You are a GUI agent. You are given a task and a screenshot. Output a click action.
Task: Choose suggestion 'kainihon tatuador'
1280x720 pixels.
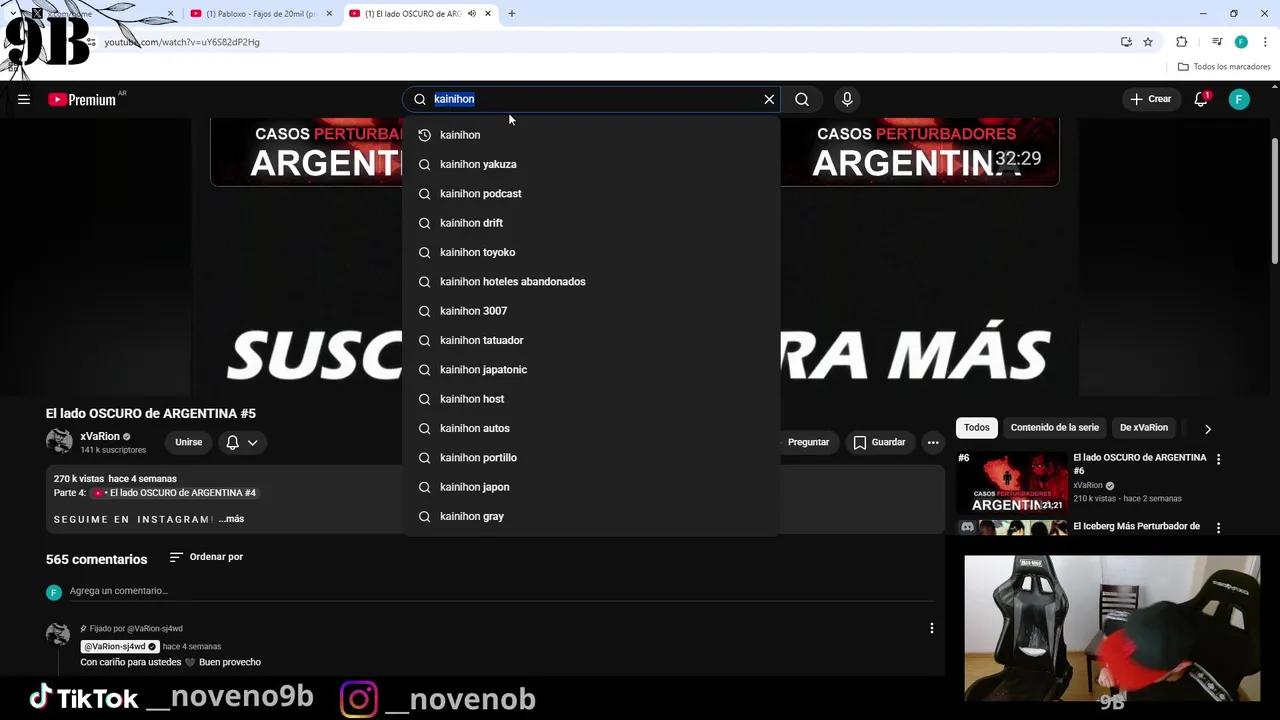[x=591, y=340]
